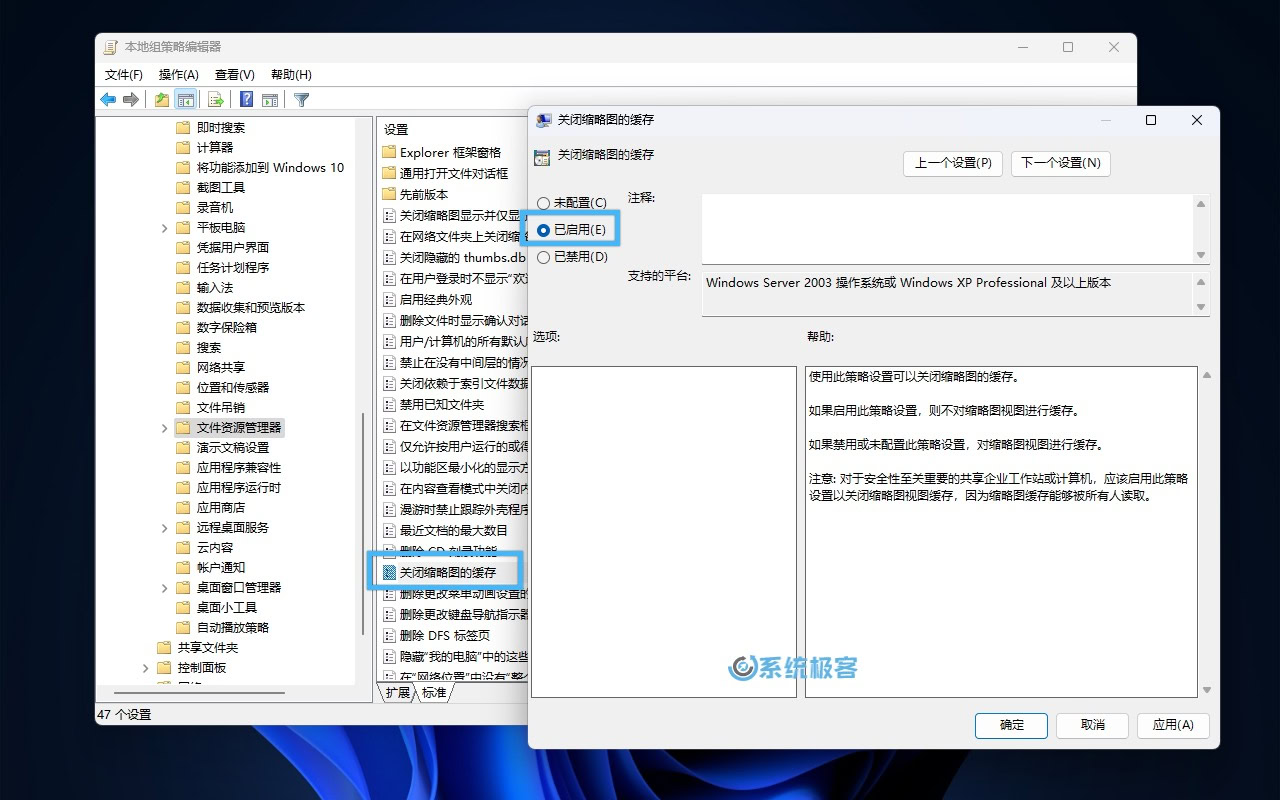Image resolution: width=1280 pixels, height=800 pixels.
Task: Select the 未配置(C) radio button
Action: coord(544,203)
